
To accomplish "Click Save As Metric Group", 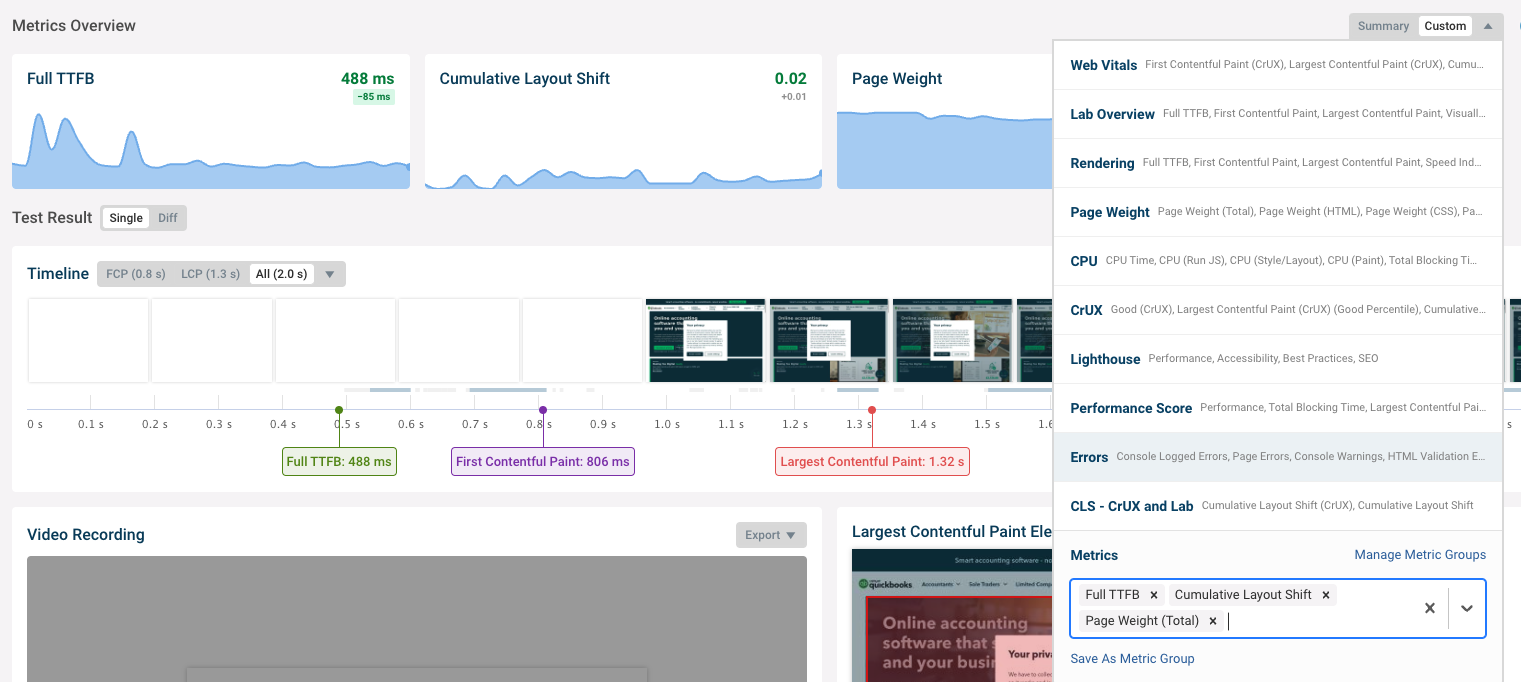I will (x=1132, y=659).
